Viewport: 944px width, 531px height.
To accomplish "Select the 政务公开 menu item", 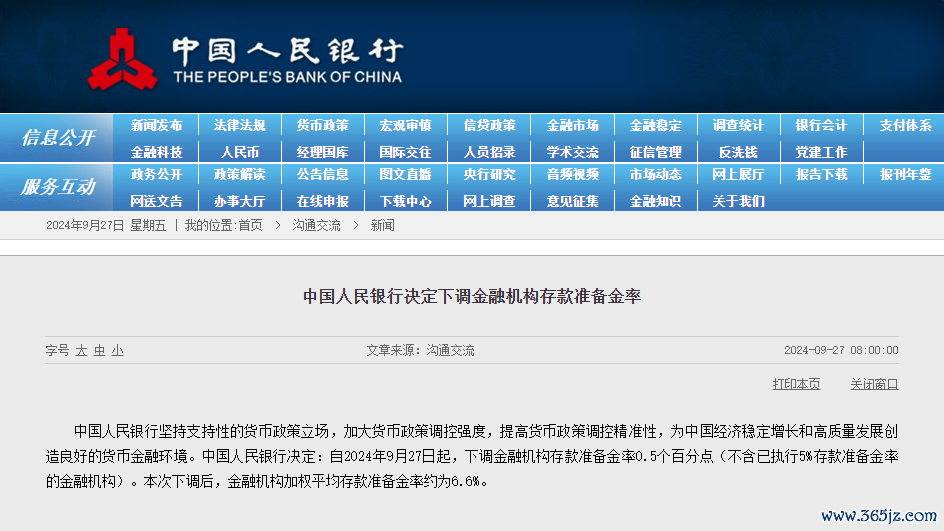I will [x=157, y=175].
